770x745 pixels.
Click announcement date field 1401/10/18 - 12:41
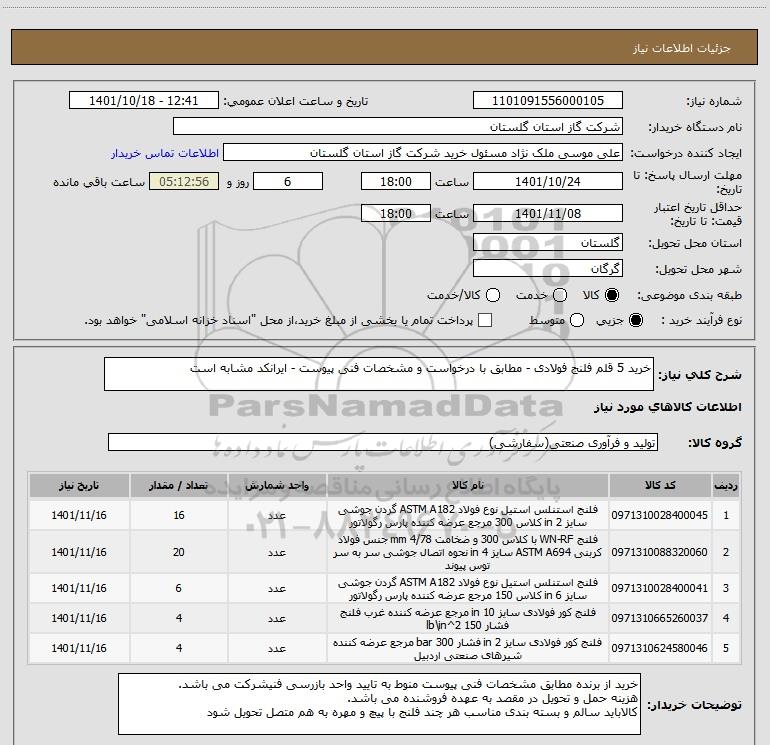(x=143, y=101)
